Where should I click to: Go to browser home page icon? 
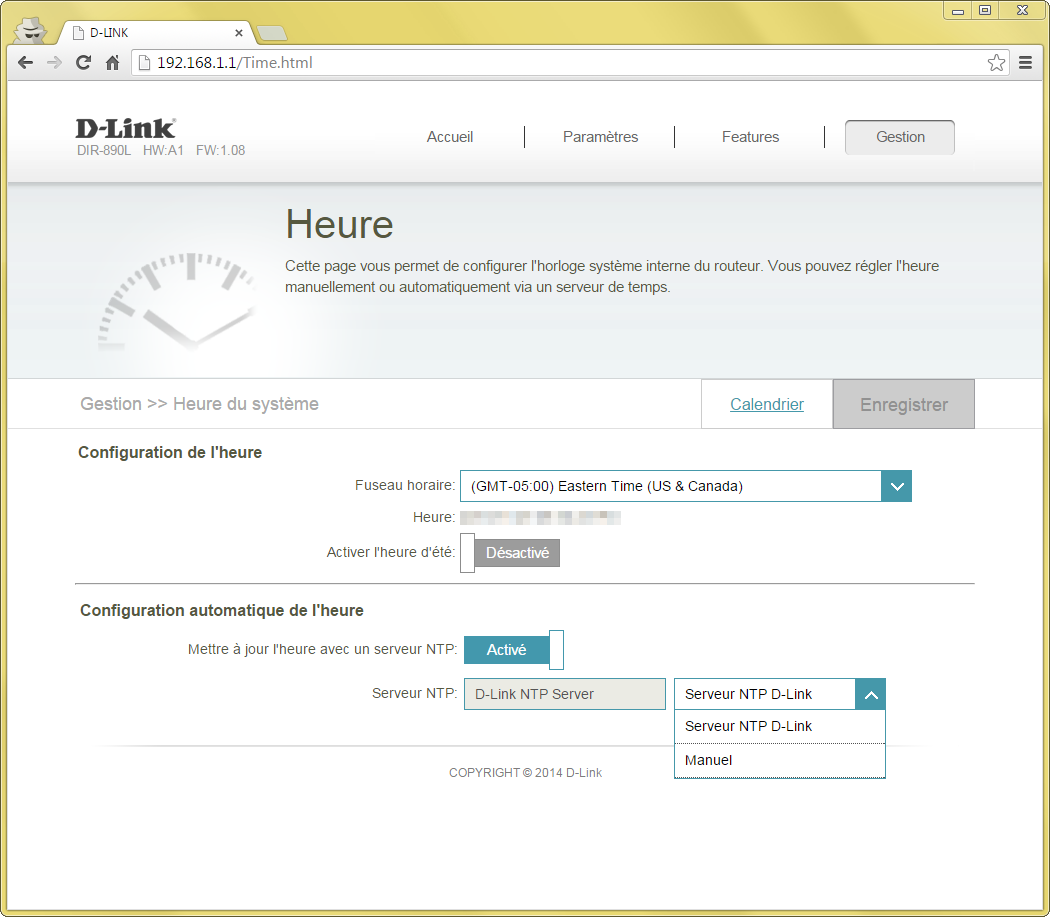pyautogui.click(x=113, y=62)
